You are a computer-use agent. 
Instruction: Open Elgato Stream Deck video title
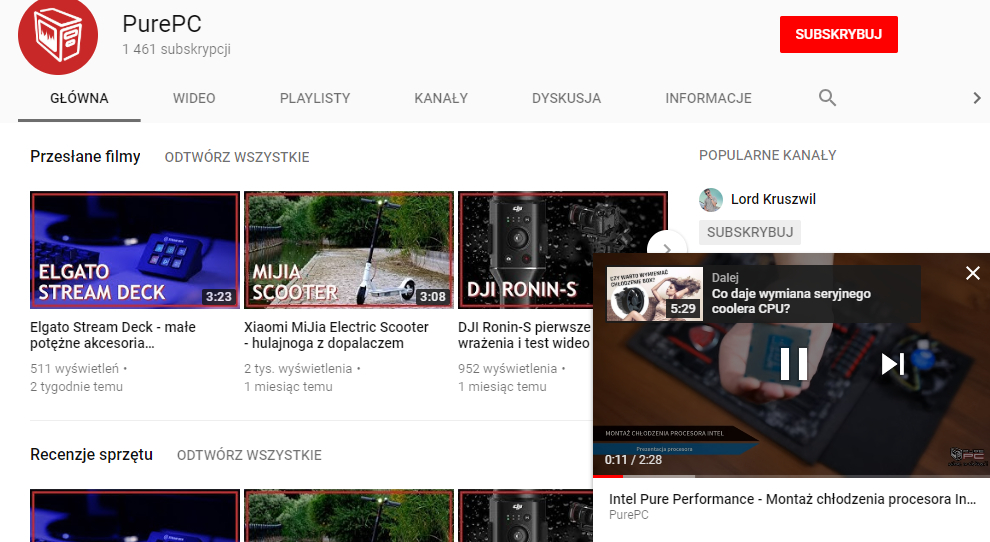(x=113, y=335)
